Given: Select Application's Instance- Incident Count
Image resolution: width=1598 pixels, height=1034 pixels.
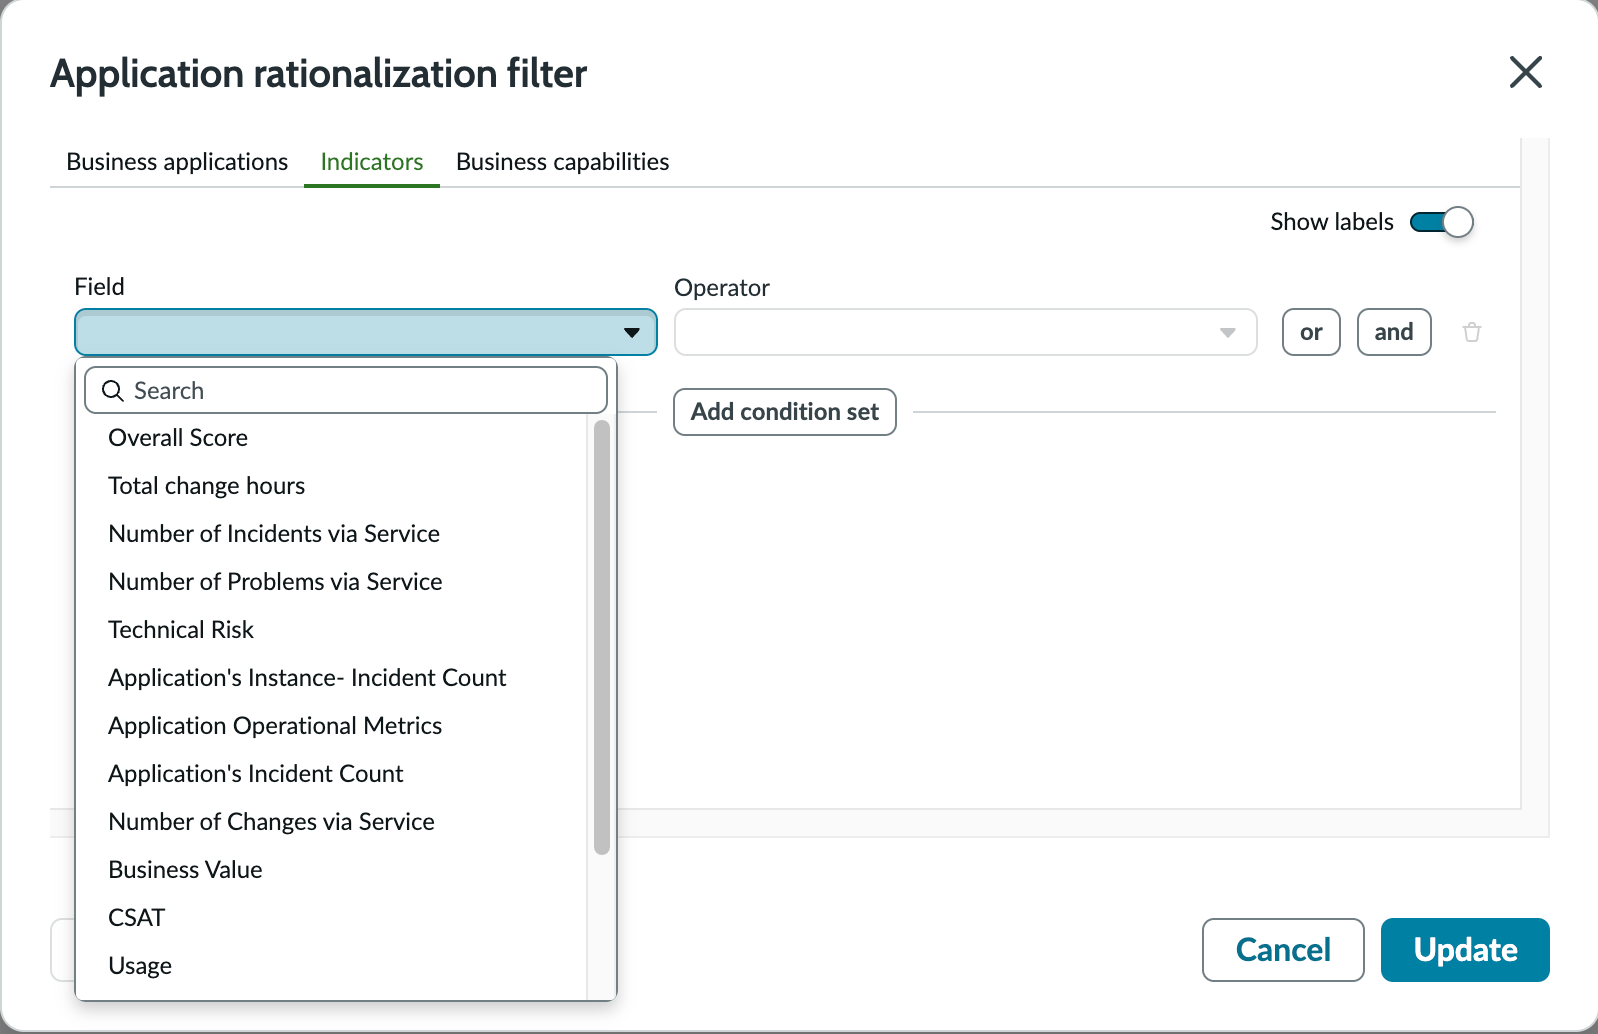Looking at the screenshot, I should pos(332,678).
